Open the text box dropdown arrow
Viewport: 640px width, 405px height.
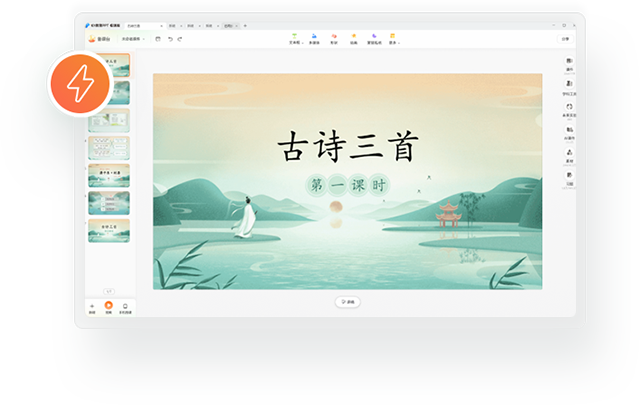coord(302,43)
